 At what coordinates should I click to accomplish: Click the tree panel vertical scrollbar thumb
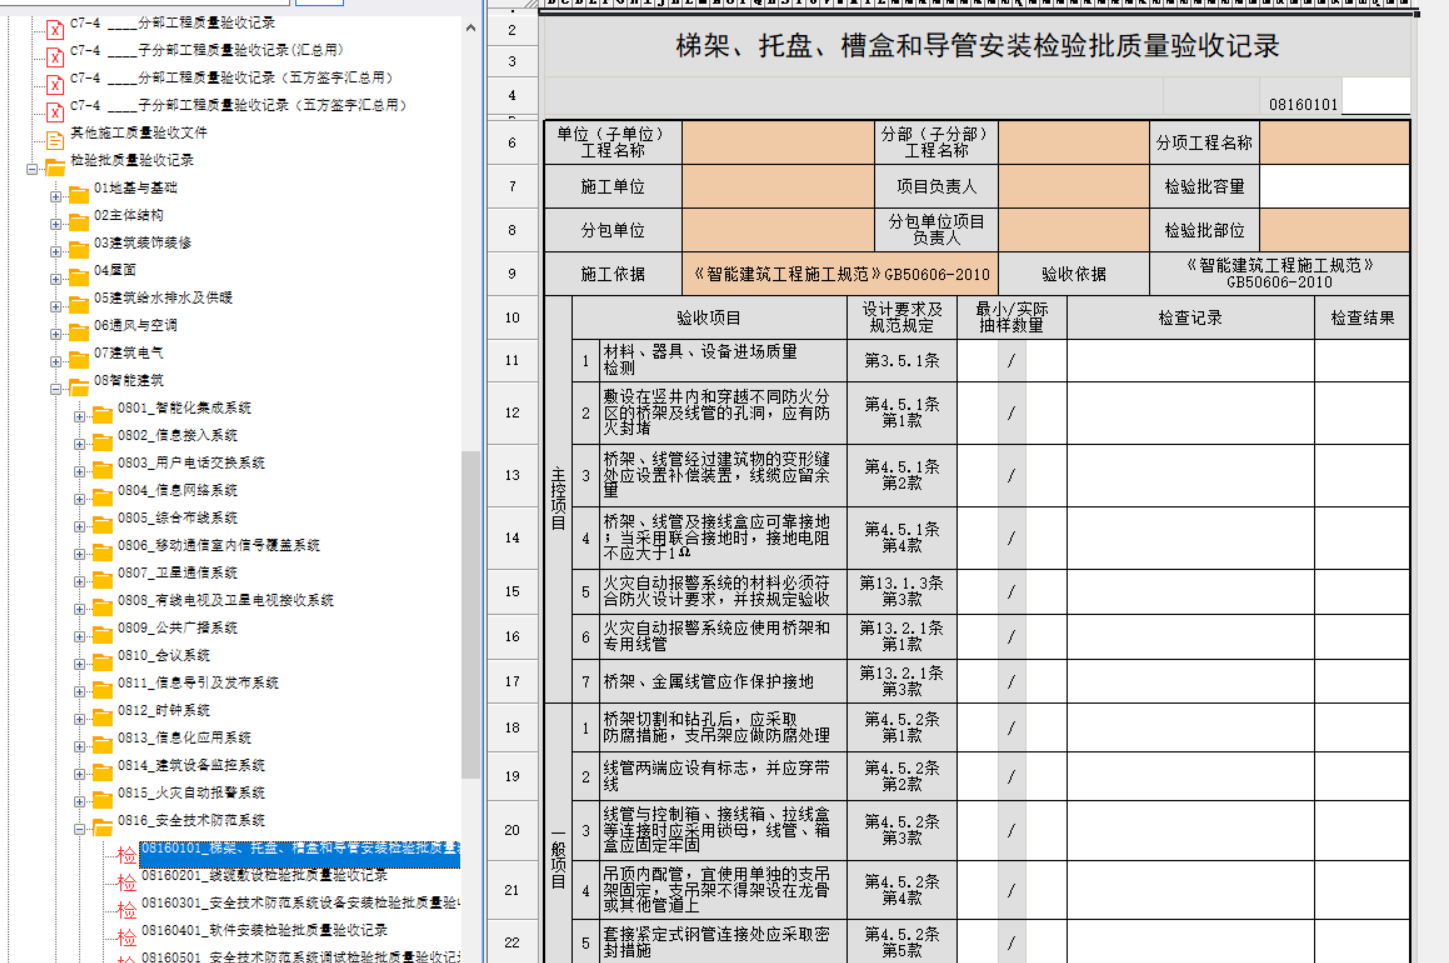[x=470, y=614]
